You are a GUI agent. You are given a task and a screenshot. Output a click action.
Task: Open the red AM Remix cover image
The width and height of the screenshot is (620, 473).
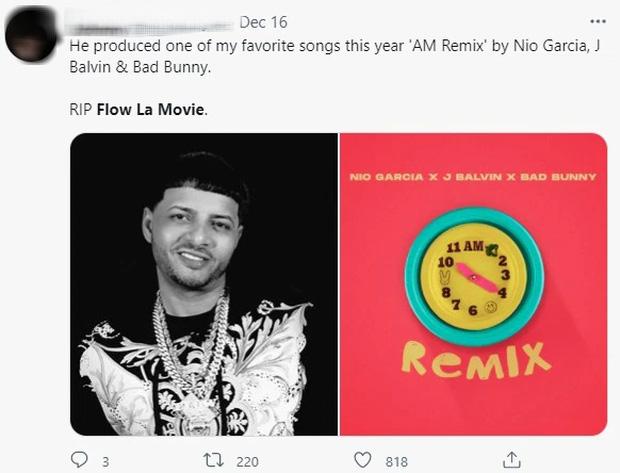click(x=473, y=284)
